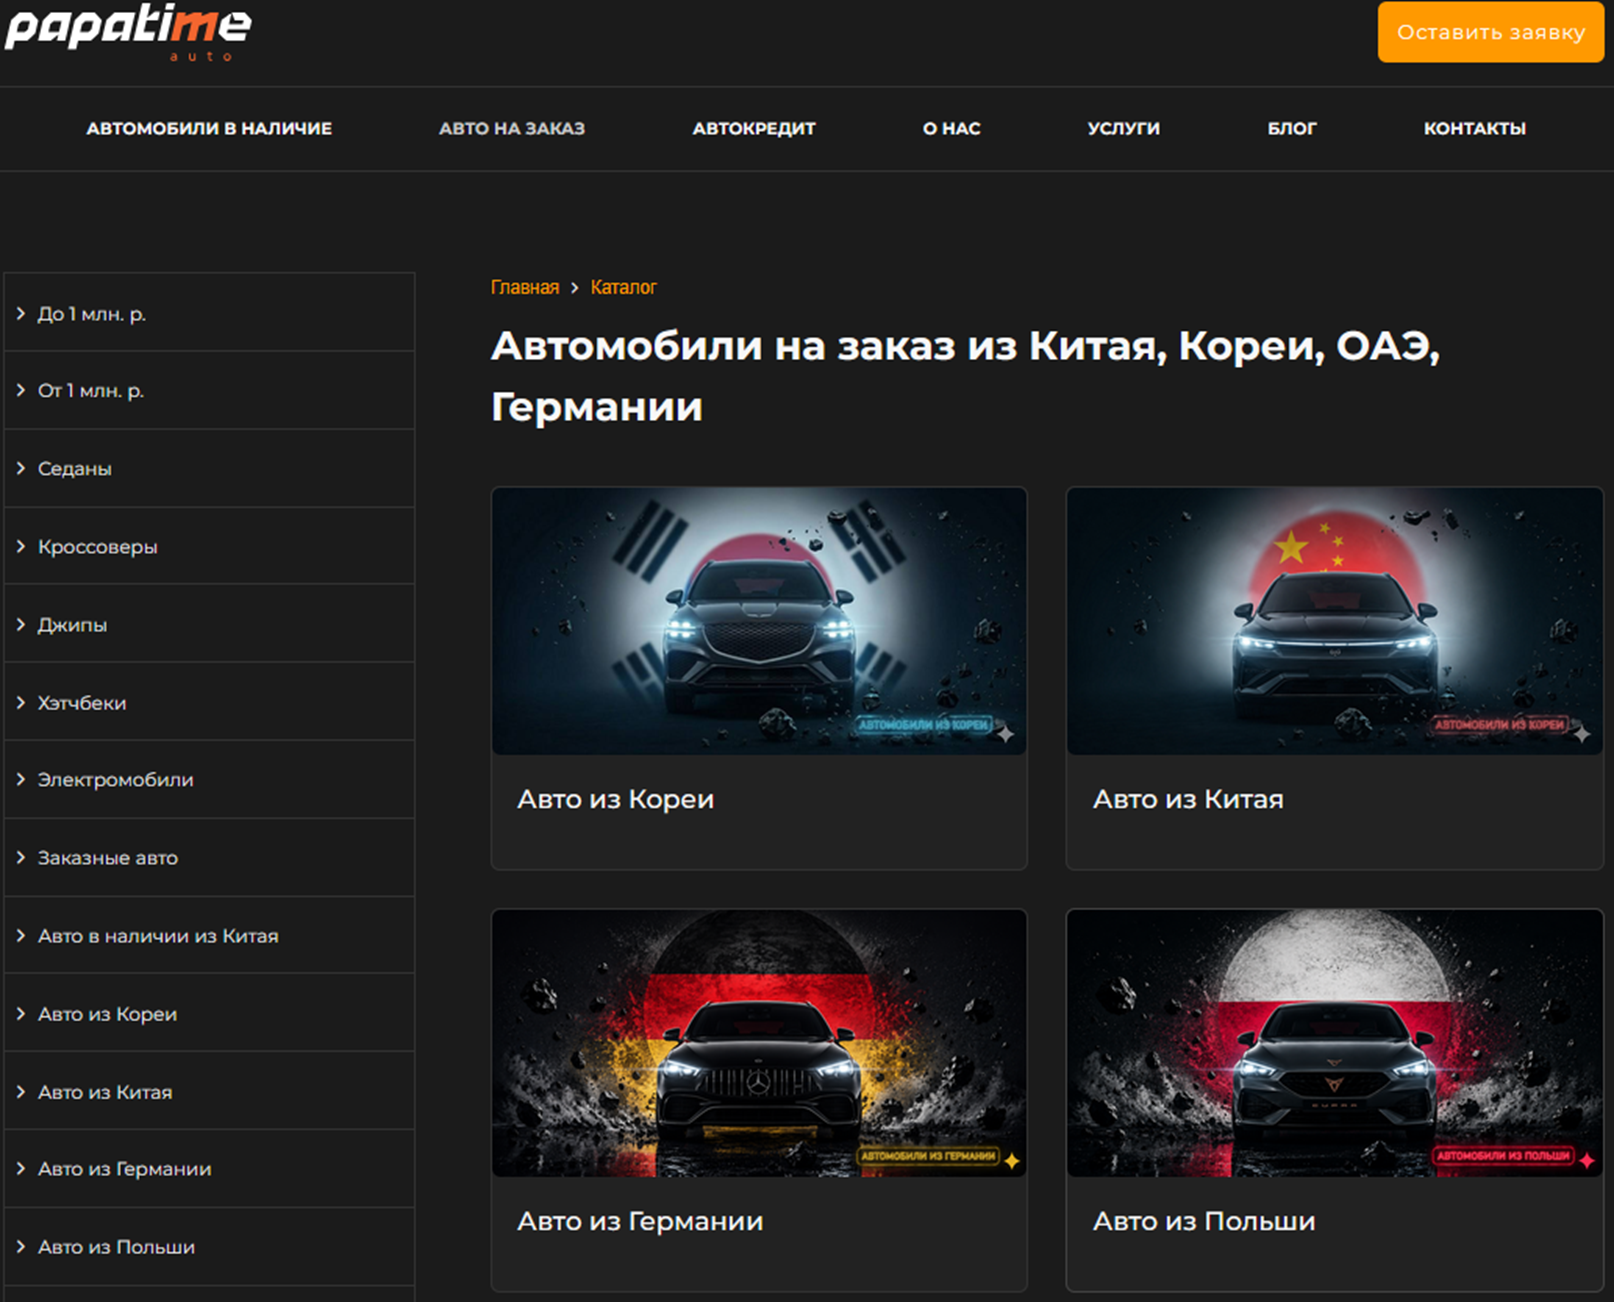
Task: Open the Авто из Польши card title
Action: pyautogui.click(x=1204, y=1221)
